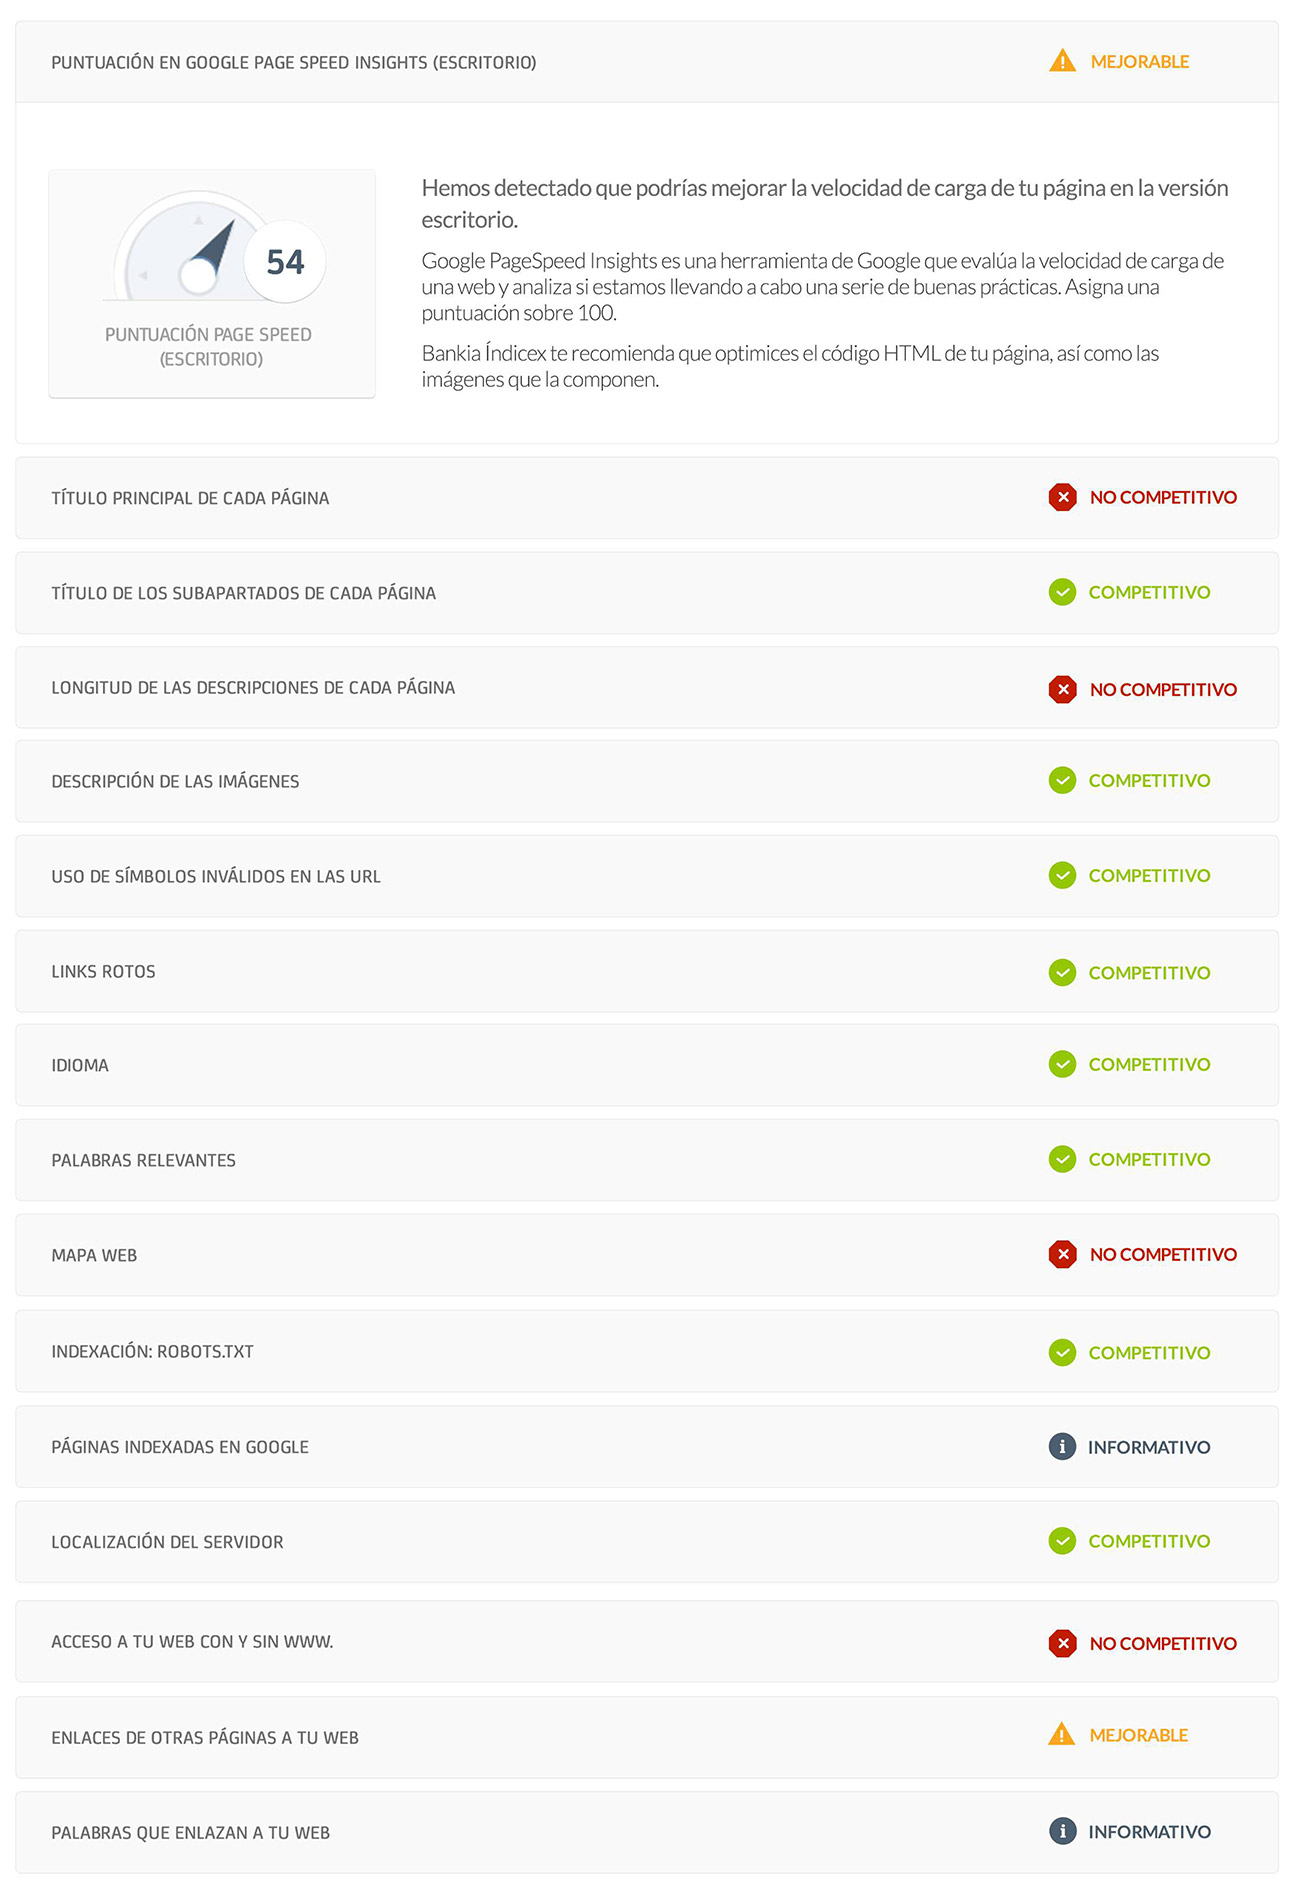Click No Competitivo status for Longitud de Descripciones
Viewport: 1290px width, 1888px height.
(1163, 690)
